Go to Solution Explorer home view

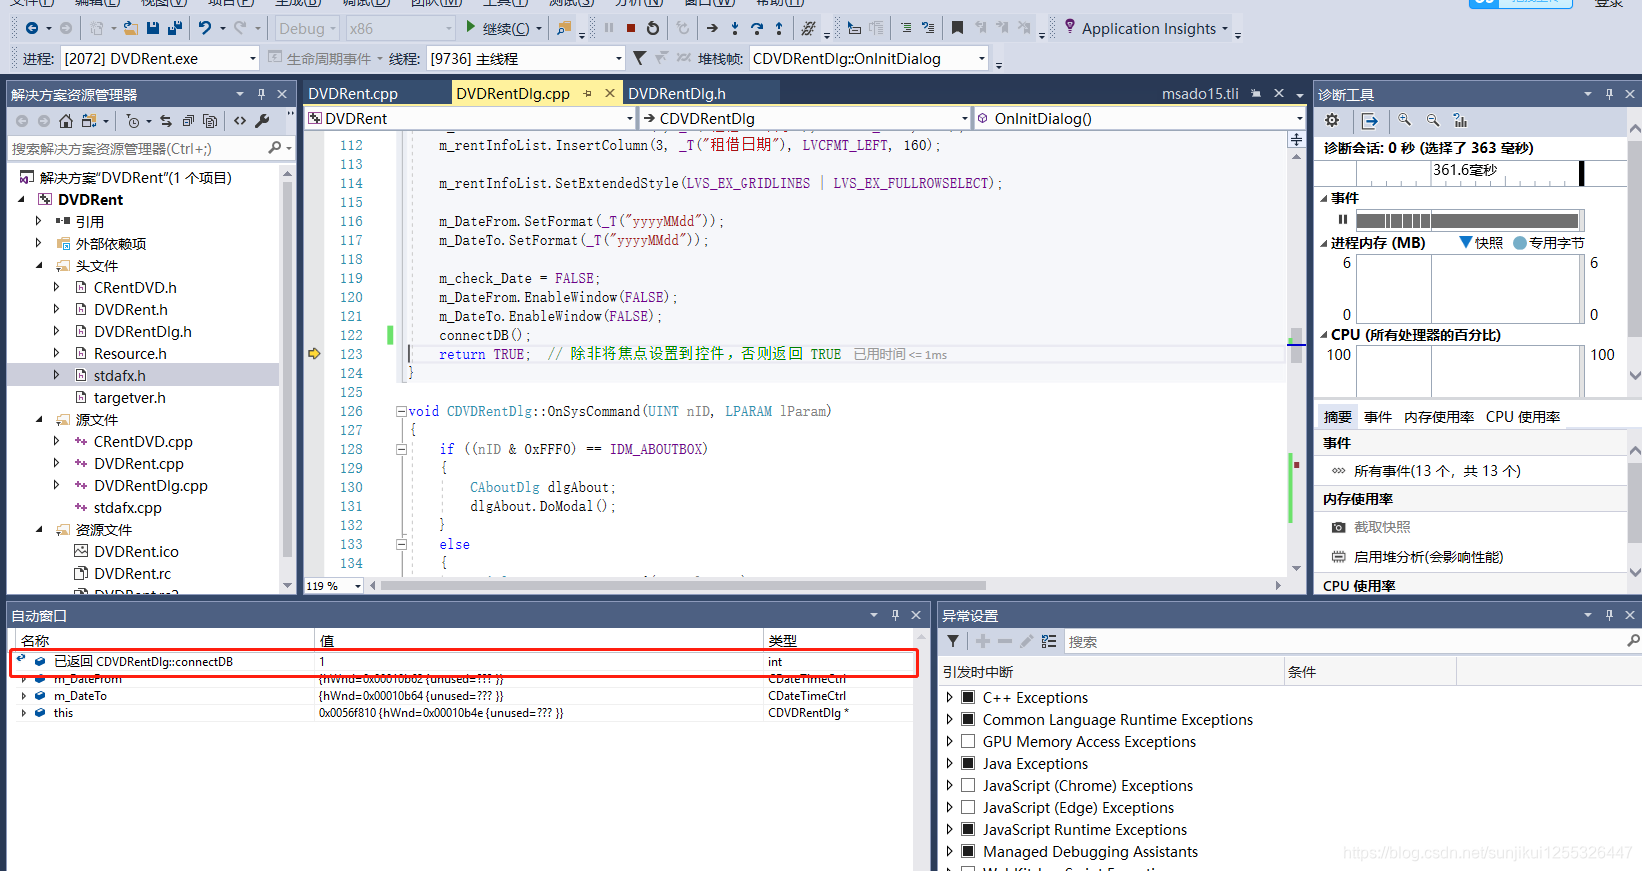tap(66, 121)
